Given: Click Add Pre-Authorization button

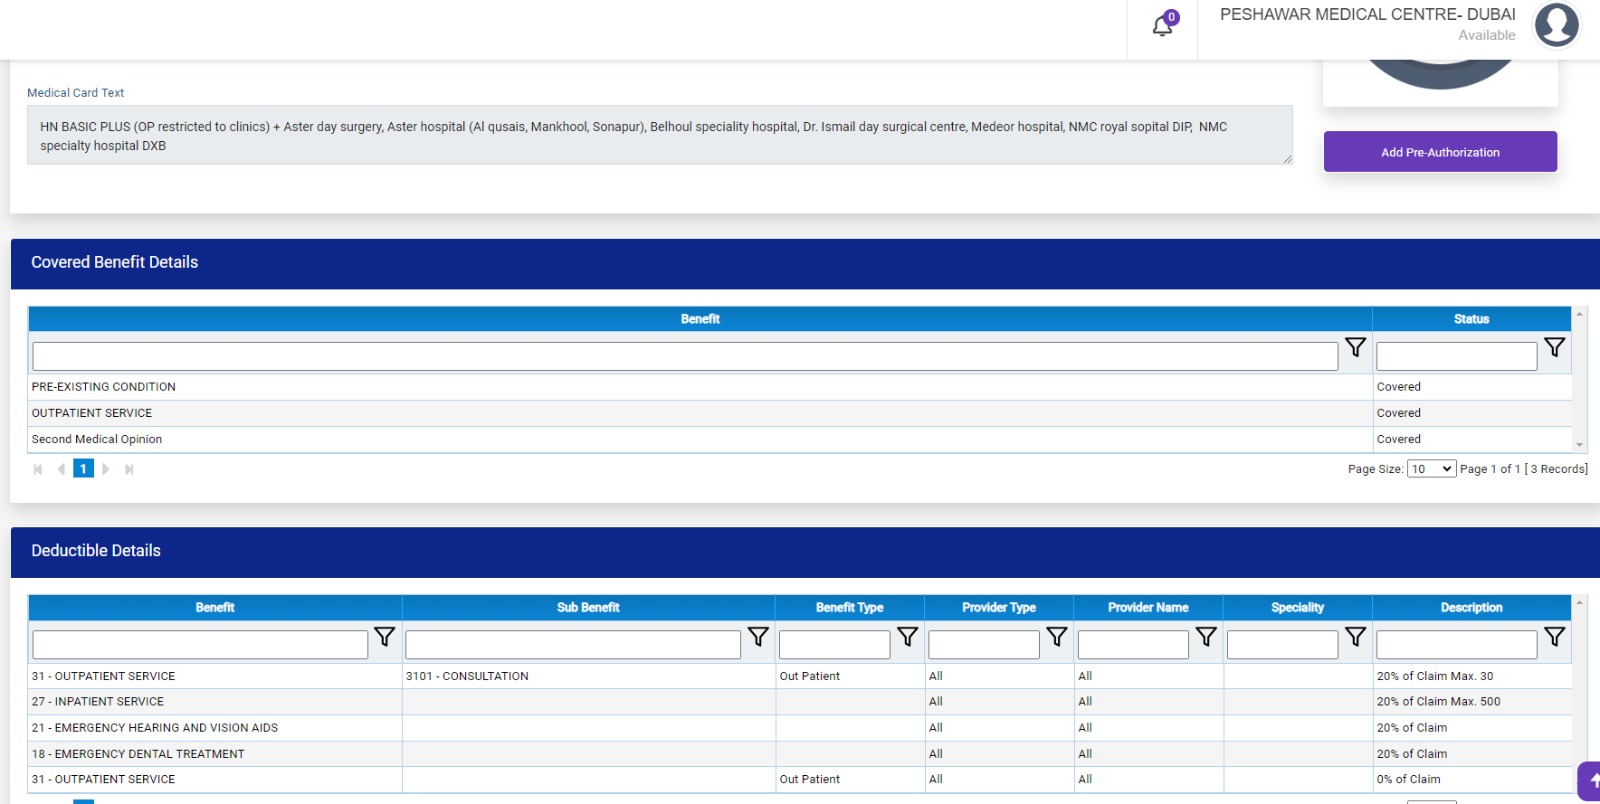Looking at the screenshot, I should tap(1440, 152).
